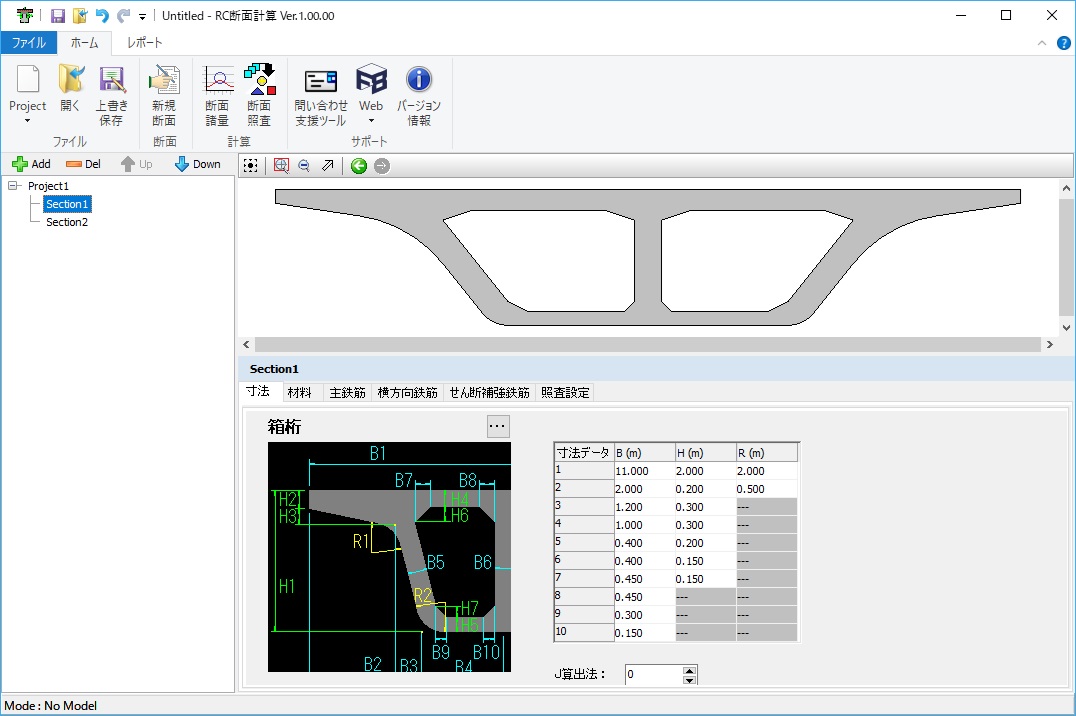Screen dimensions: 1076x716
Task: Click B(m) cell 11.000 in row 1
Action: pyautogui.click(x=644, y=471)
